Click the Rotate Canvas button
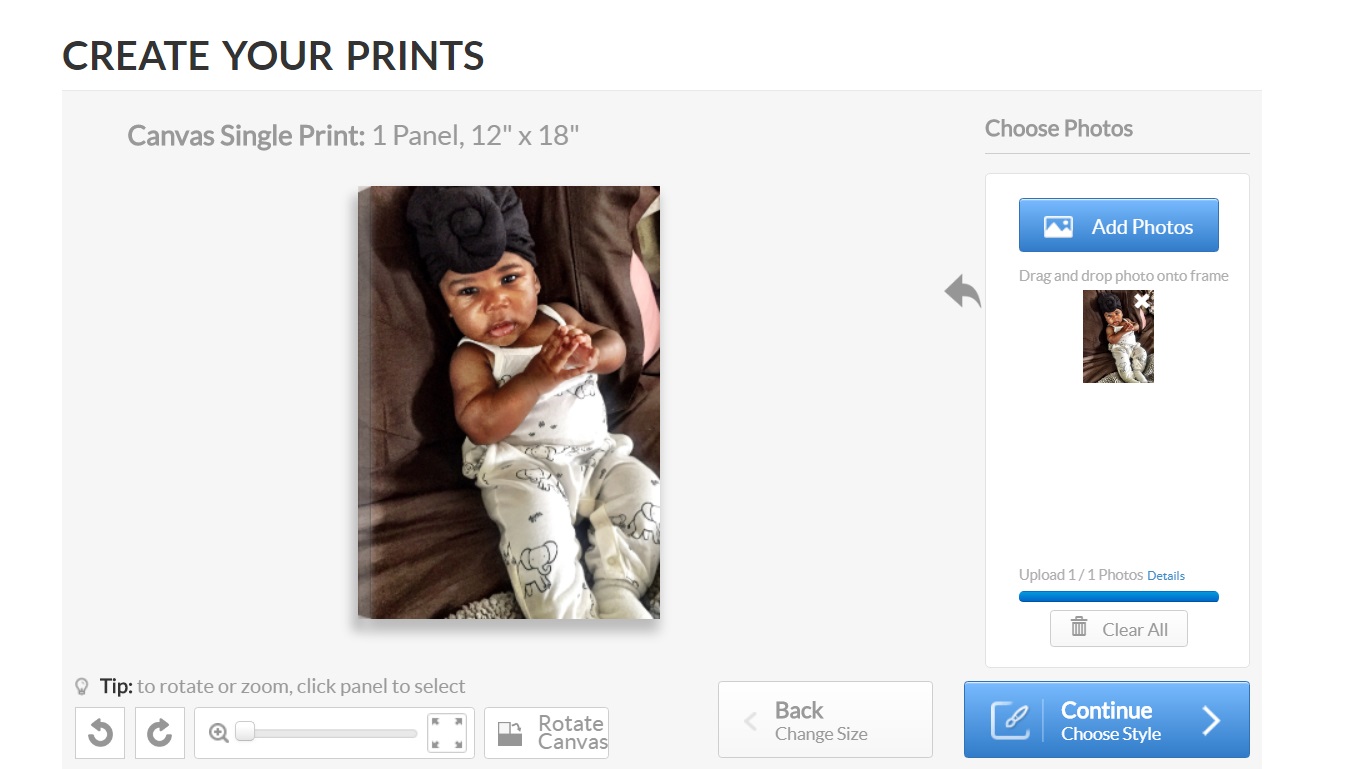Screen dimensions: 1347x769 (546, 733)
